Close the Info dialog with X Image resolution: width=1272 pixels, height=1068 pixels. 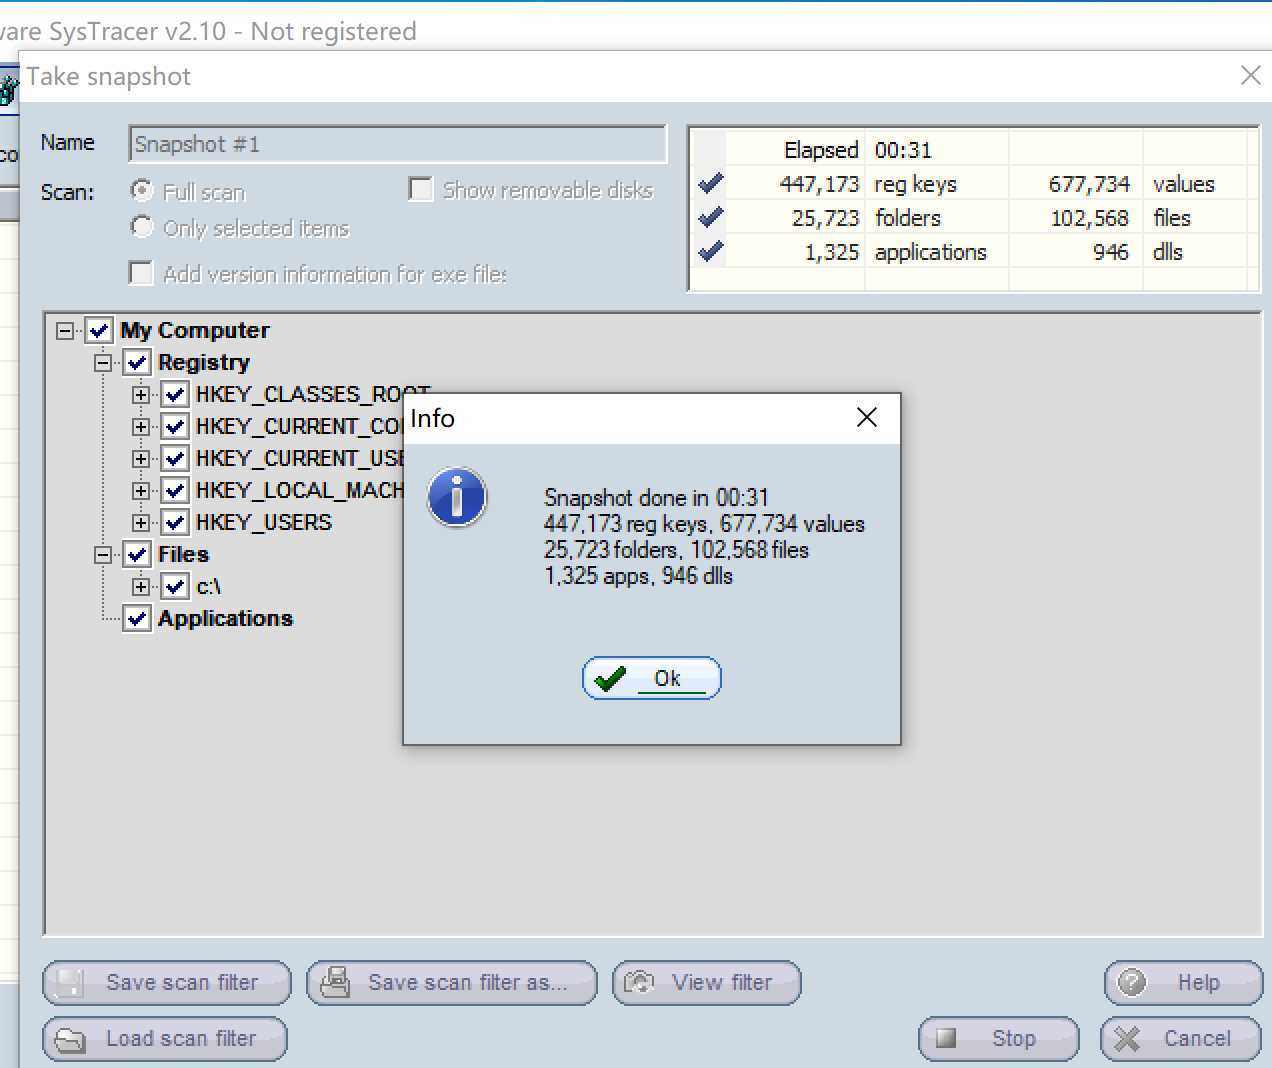click(x=867, y=417)
